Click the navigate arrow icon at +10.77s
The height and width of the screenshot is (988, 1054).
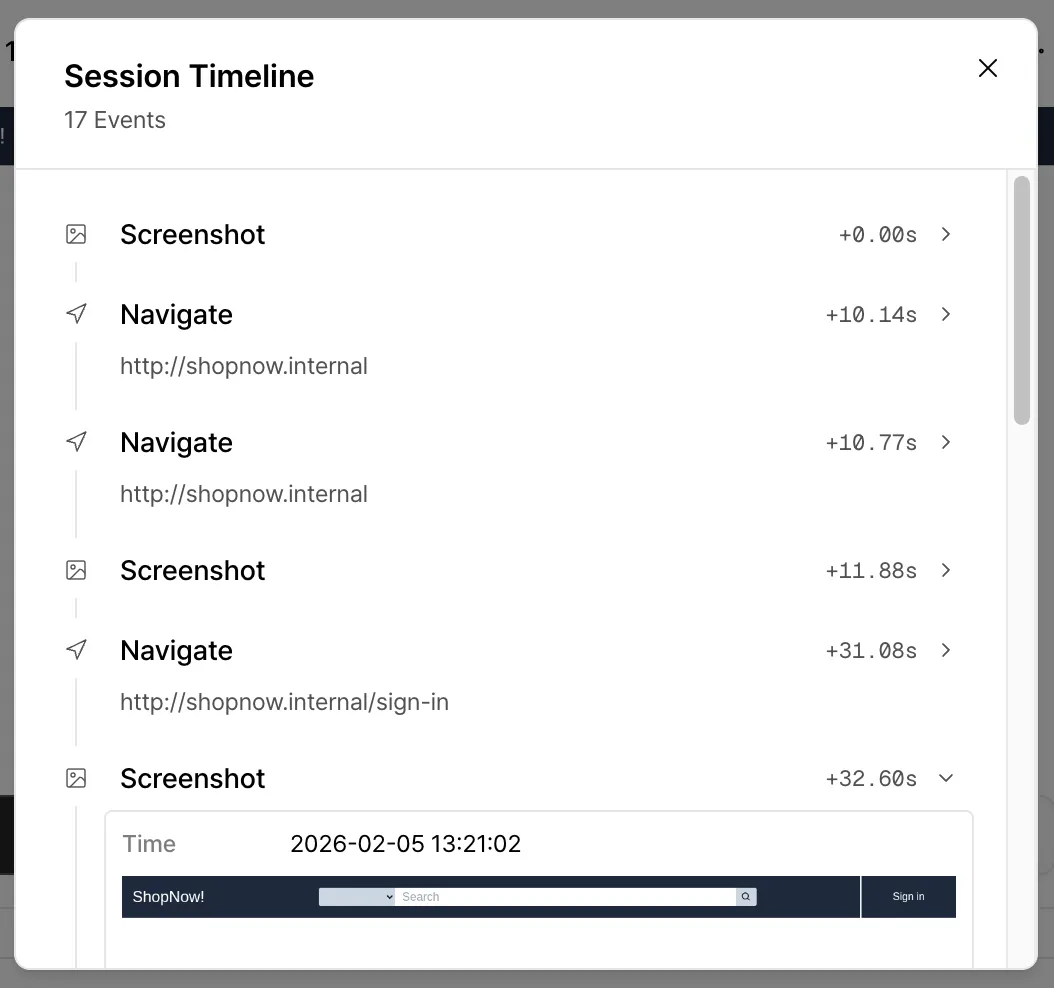[x=76, y=442]
